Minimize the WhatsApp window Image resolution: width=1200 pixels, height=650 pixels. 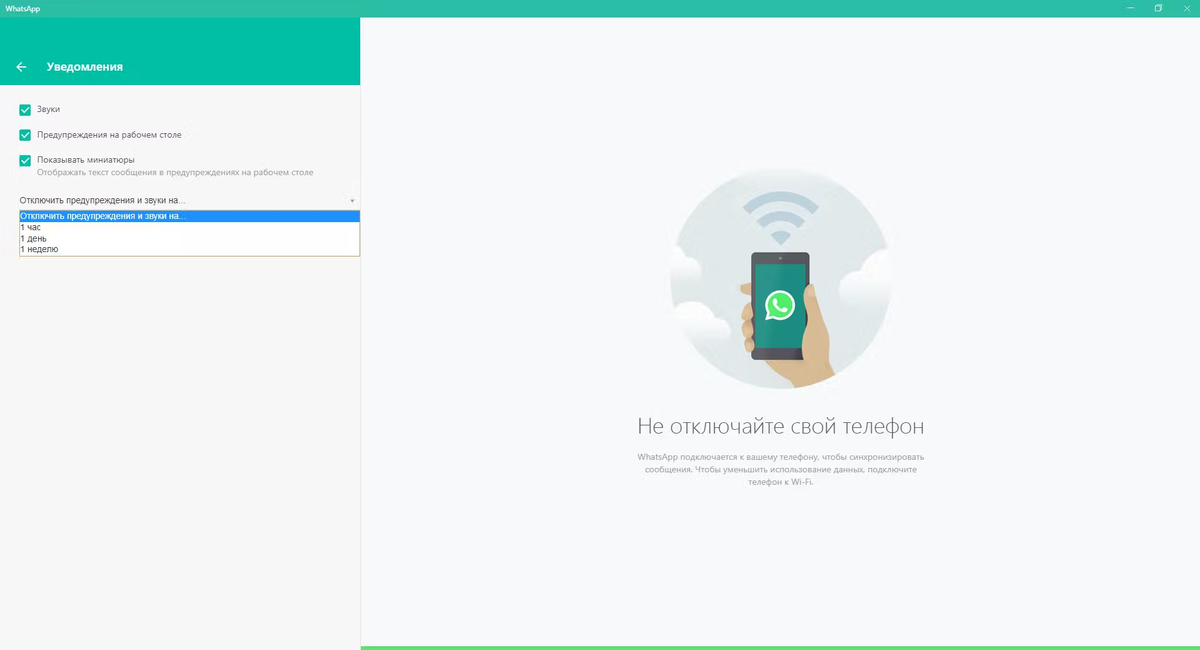point(1130,8)
